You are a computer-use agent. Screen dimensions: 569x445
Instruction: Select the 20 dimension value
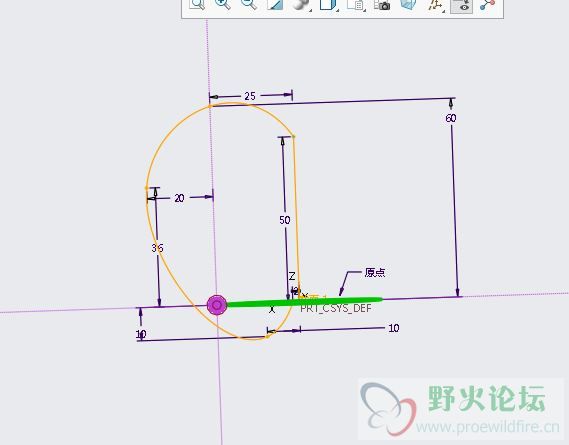pyautogui.click(x=179, y=198)
